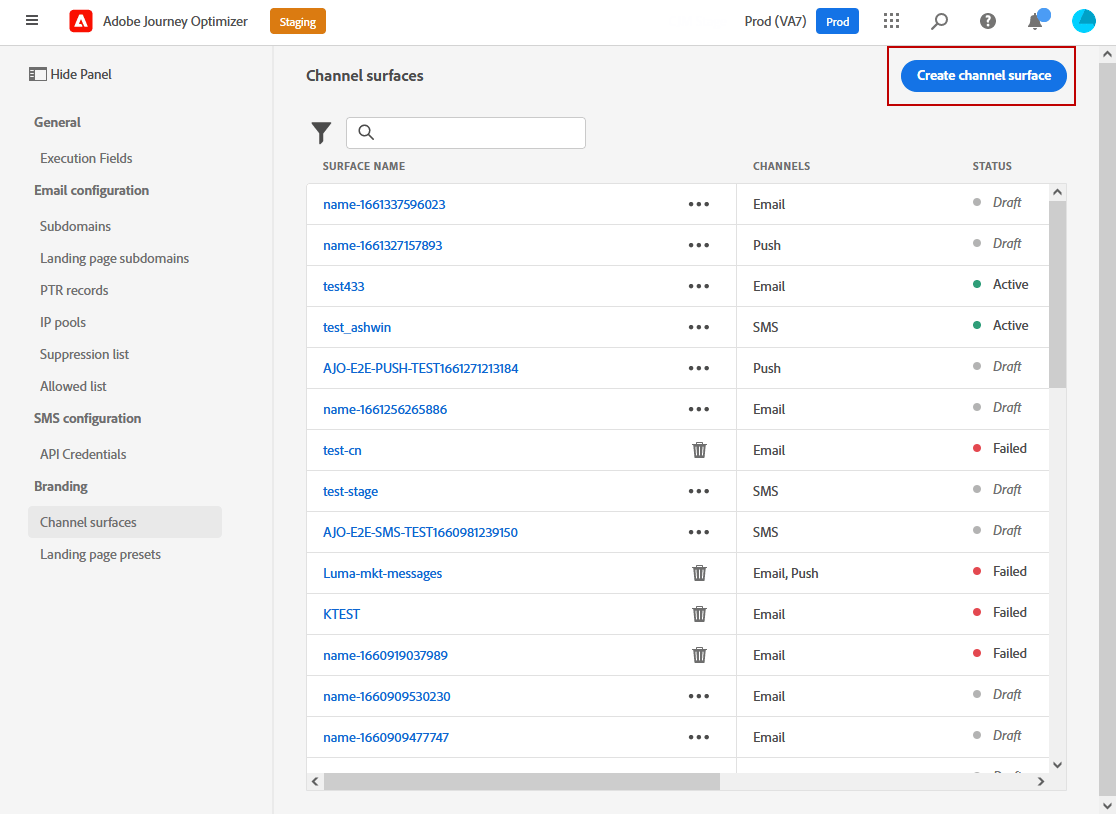
Task: Click the Create channel surface button
Action: [x=983, y=75]
